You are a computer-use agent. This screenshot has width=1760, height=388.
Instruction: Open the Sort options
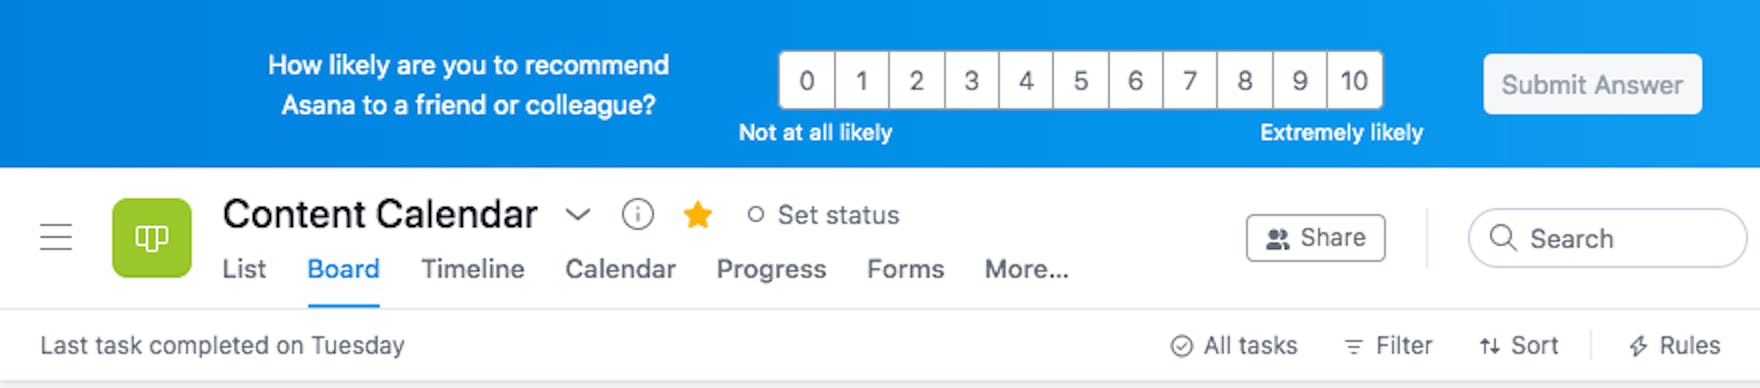coord(1519,346)
